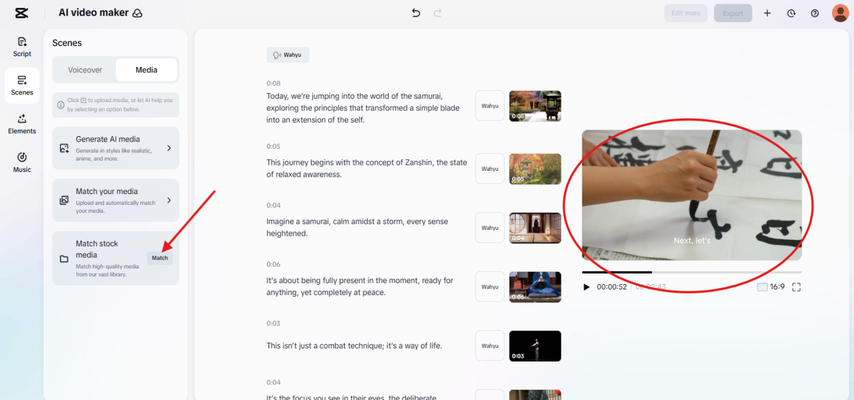Click the info icon in upload hint
This screenshot has width=854, height=400.
tap(60, 105)
